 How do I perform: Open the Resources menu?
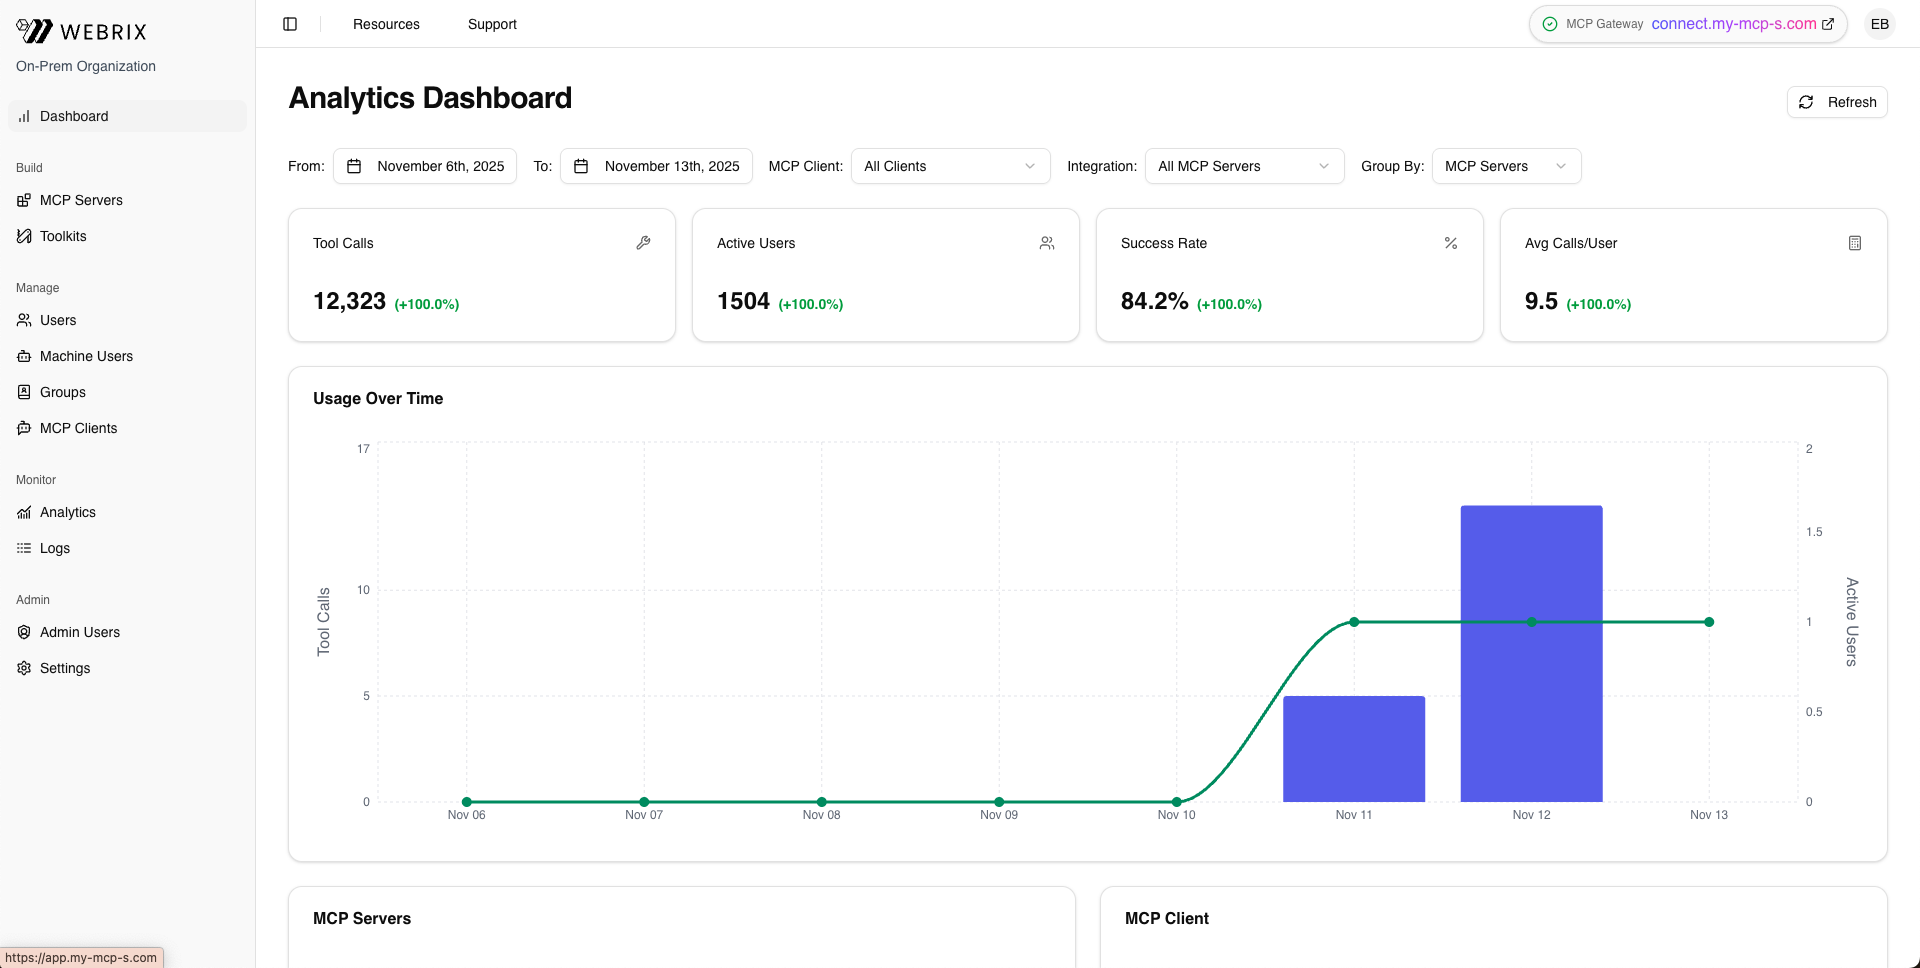pos(386,24)
